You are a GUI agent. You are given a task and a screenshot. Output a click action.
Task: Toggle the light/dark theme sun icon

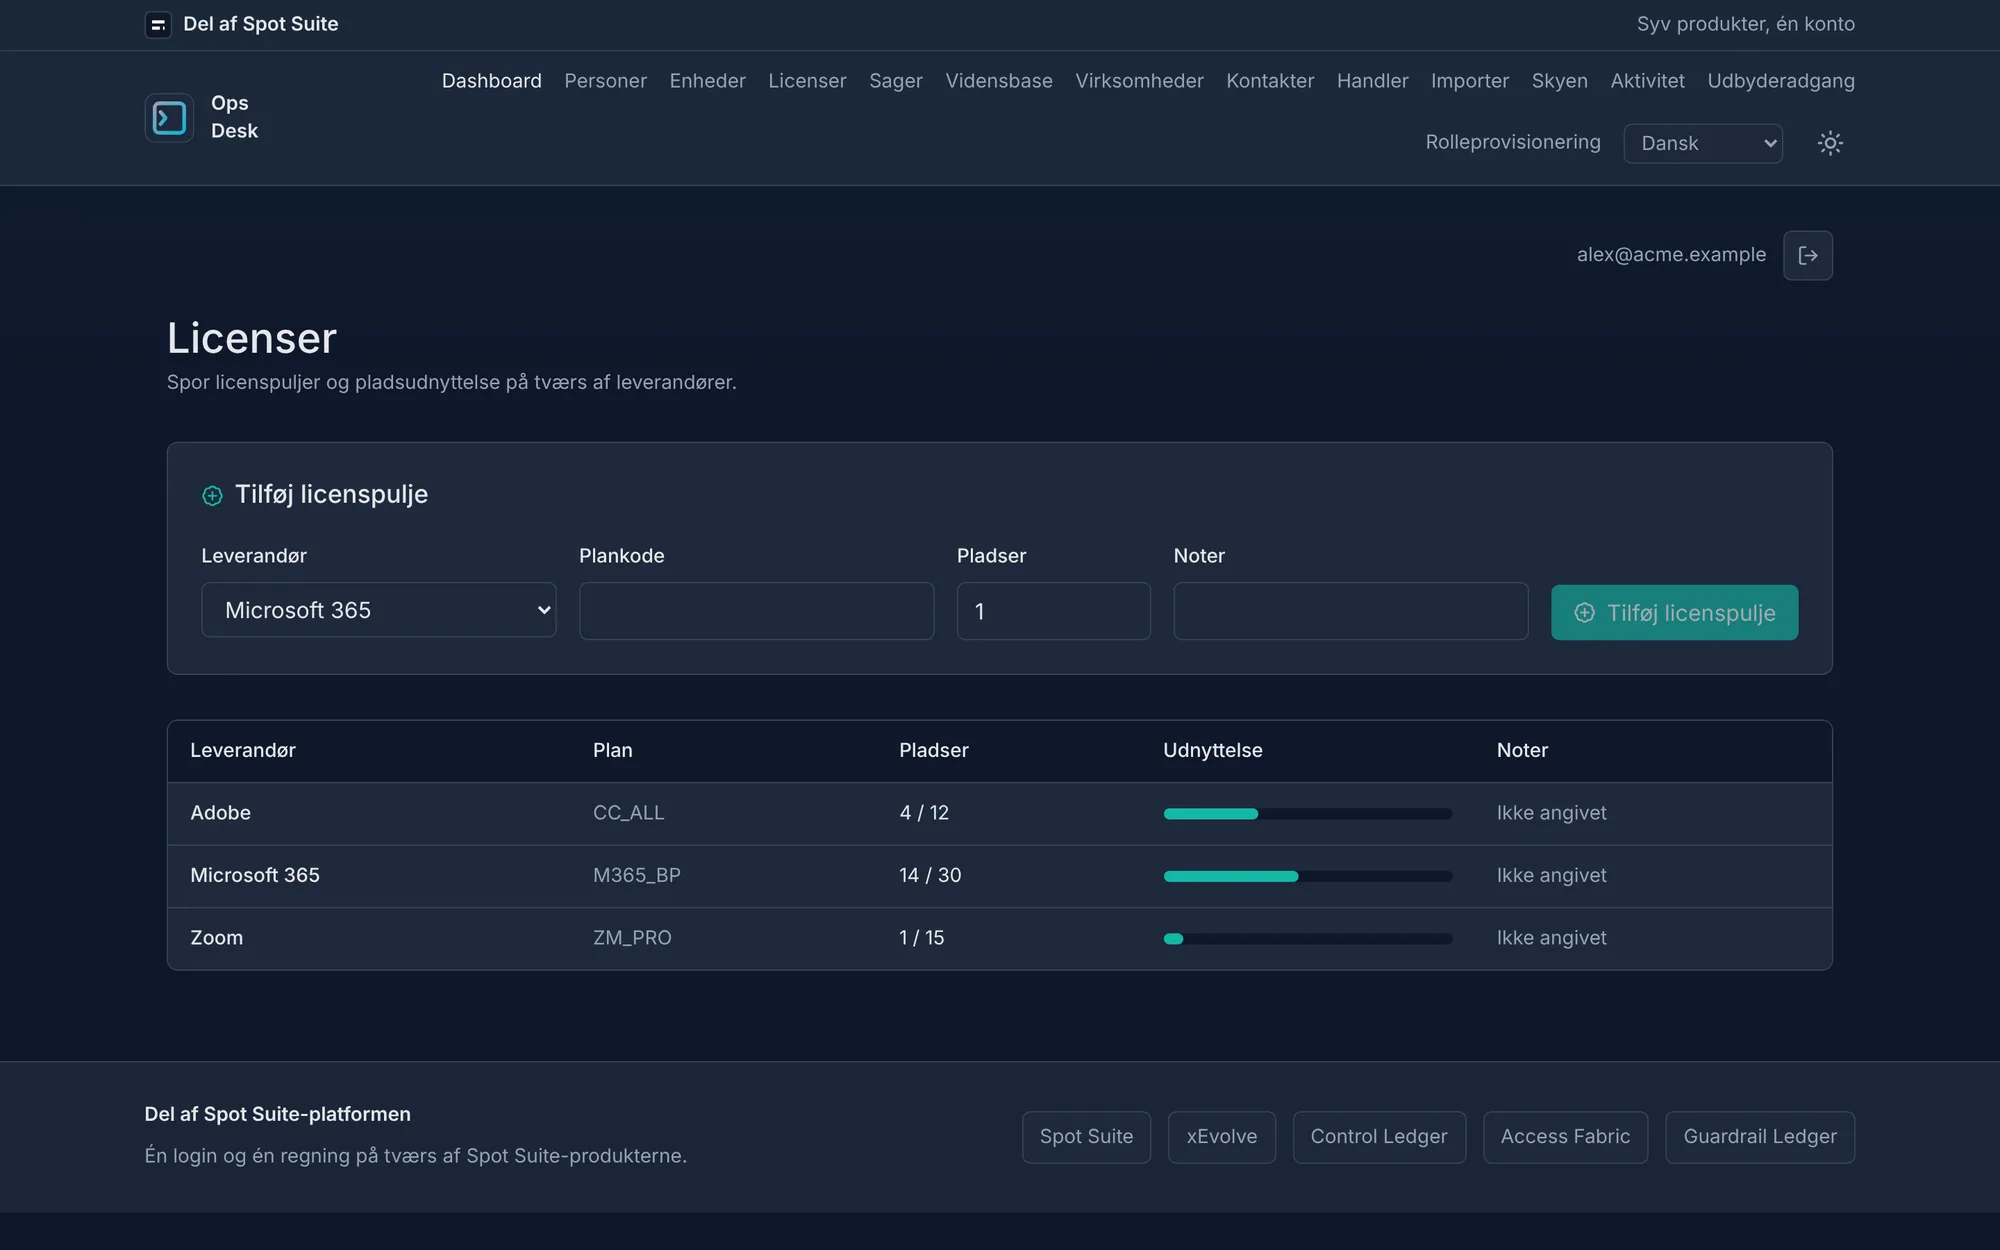click(x=1830, y=143)
